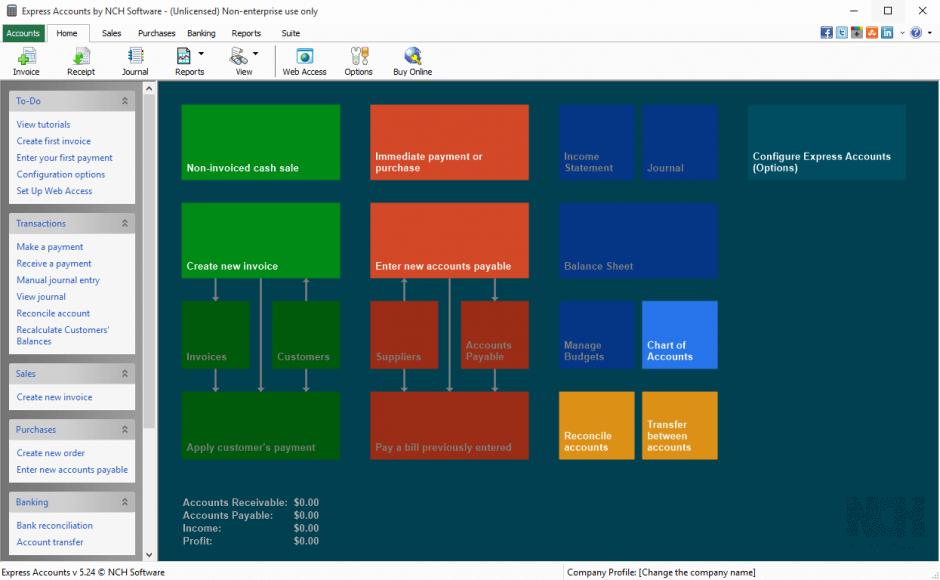
Task: Click the Non-invoiced cash sale tile
Action: coord(261,142)
